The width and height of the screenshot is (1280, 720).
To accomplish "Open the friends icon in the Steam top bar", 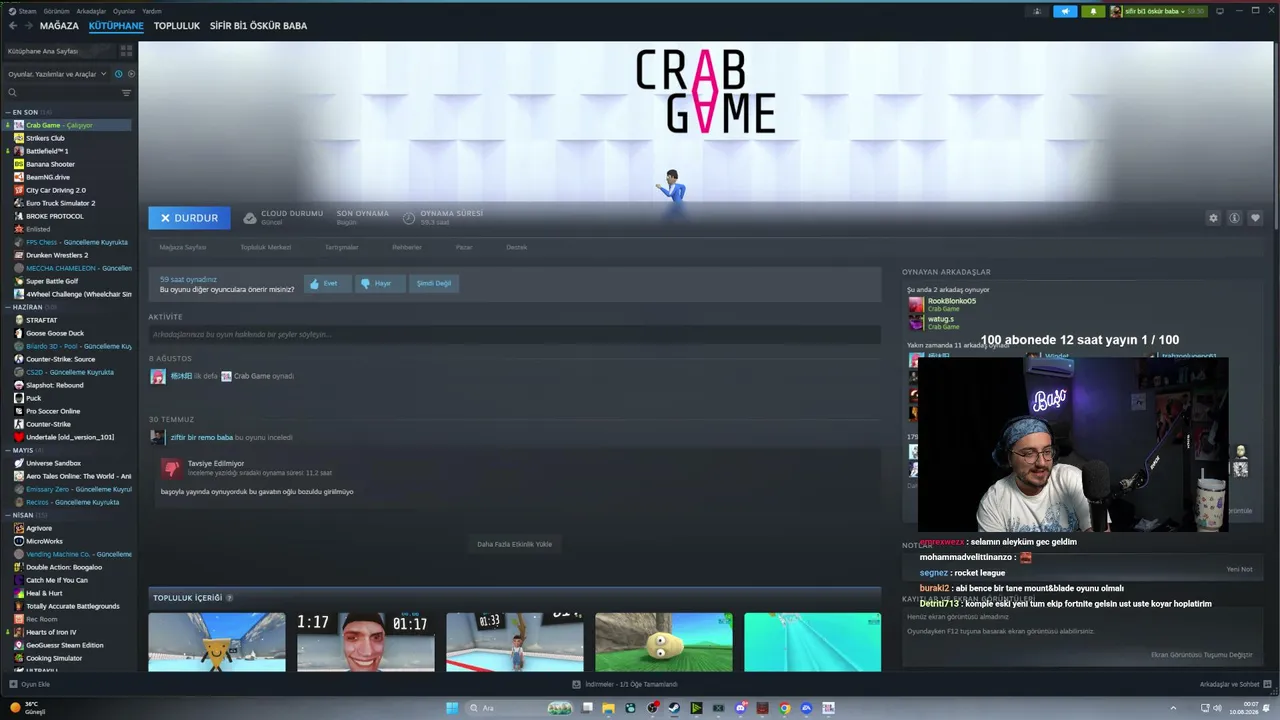I will click(x=1037, y=11).
